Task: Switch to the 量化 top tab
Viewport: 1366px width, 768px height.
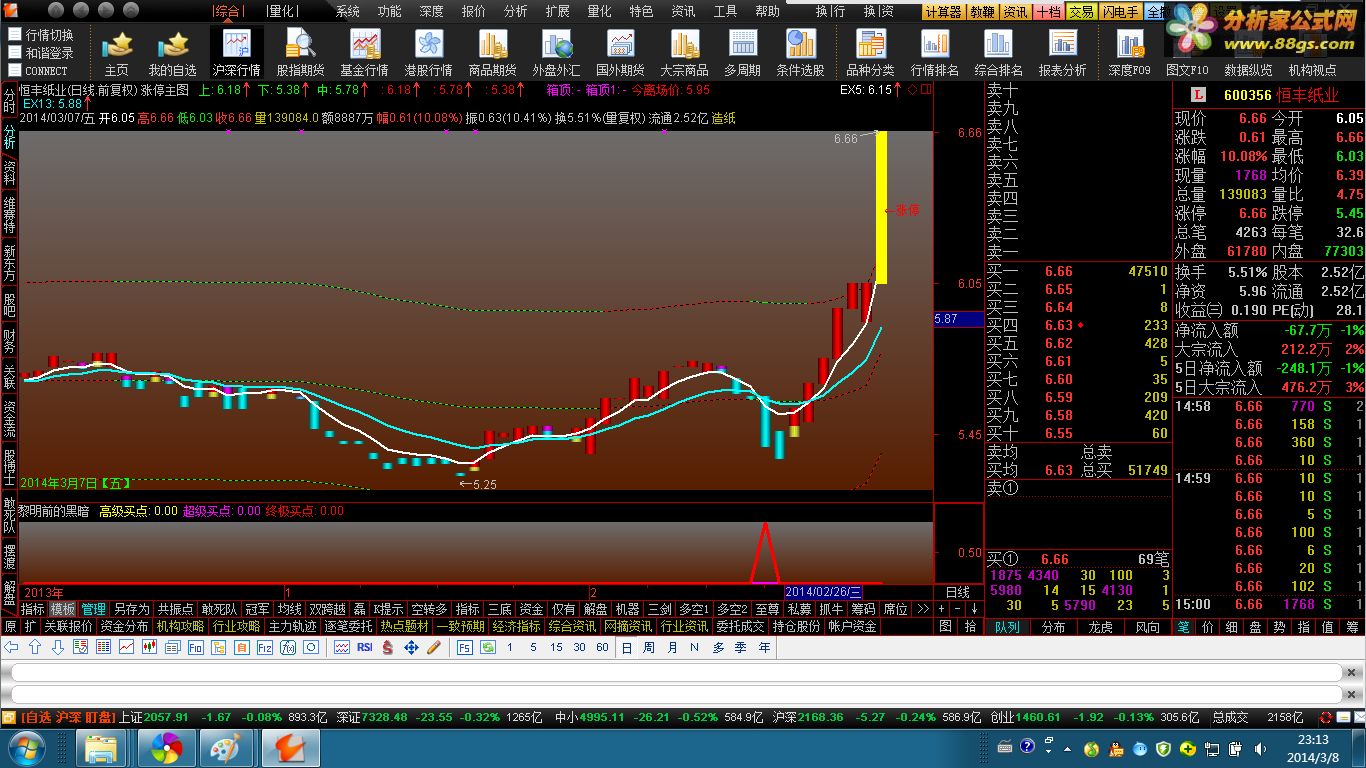Action: 283,11
